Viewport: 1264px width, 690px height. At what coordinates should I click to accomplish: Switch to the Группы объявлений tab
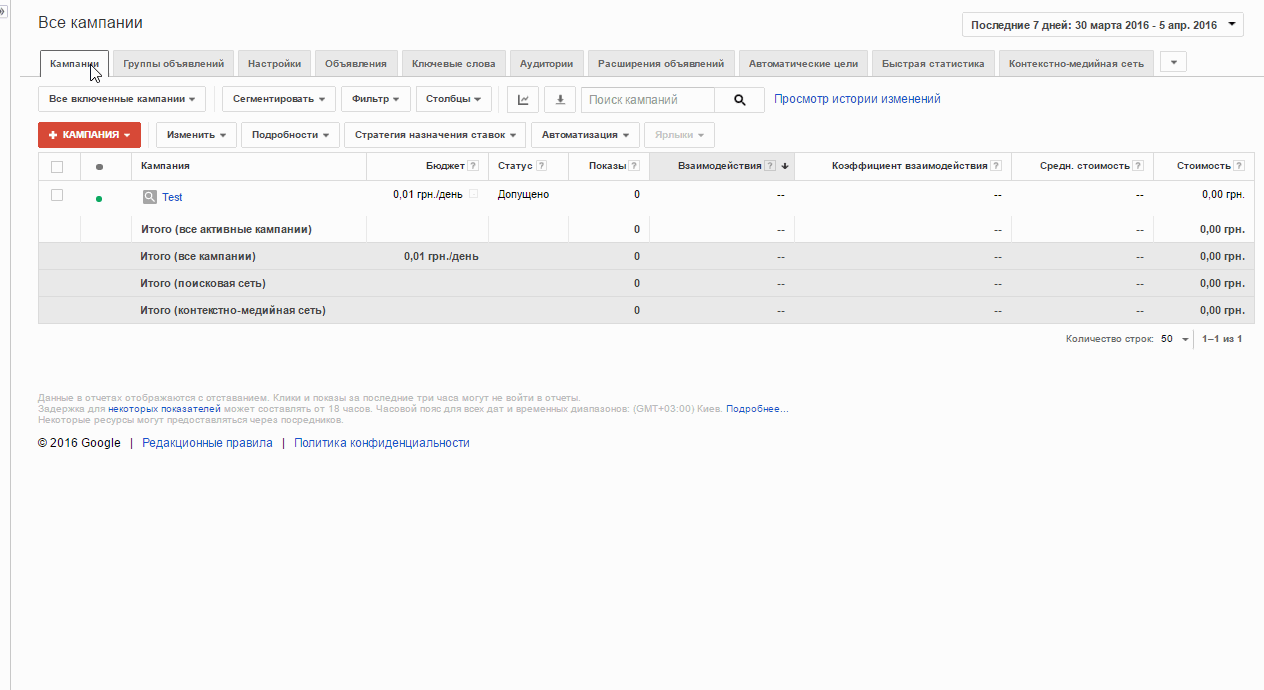(174, 63)
